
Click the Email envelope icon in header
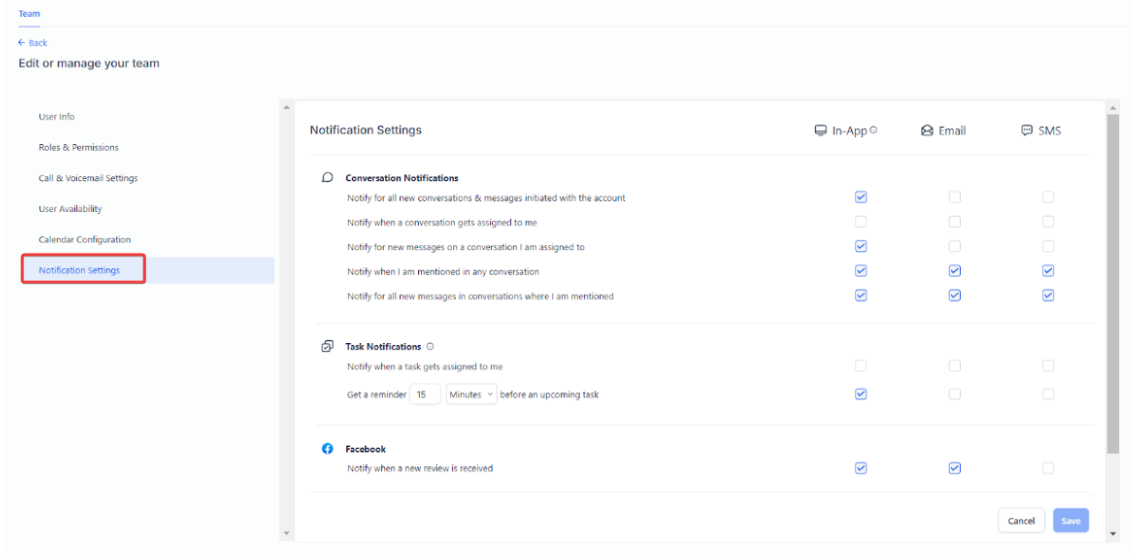pyautogui.click(x=927, y=130)
